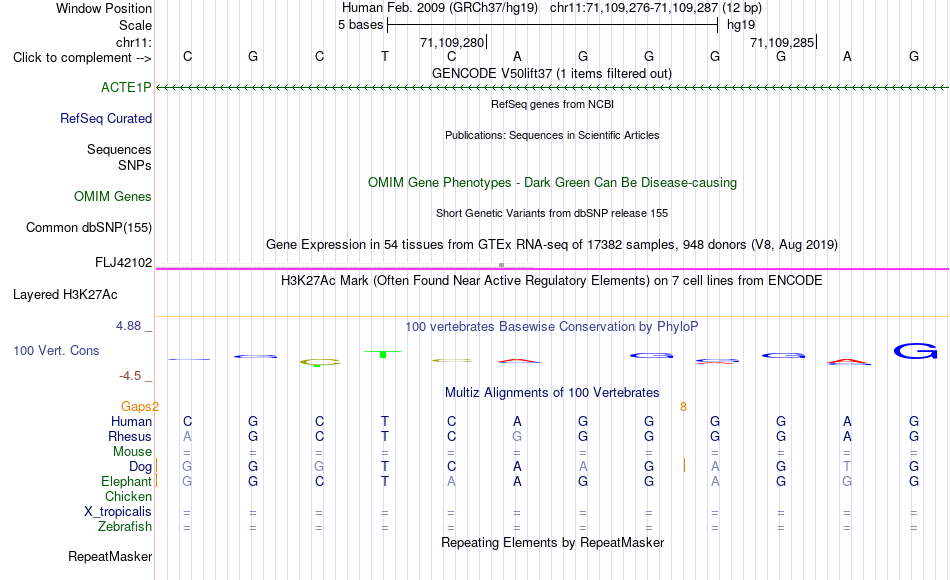Click the H3K27Ac Mark track title
Image resolution: width=950 pixels, height=580 pixels.
tap(551, 281)
